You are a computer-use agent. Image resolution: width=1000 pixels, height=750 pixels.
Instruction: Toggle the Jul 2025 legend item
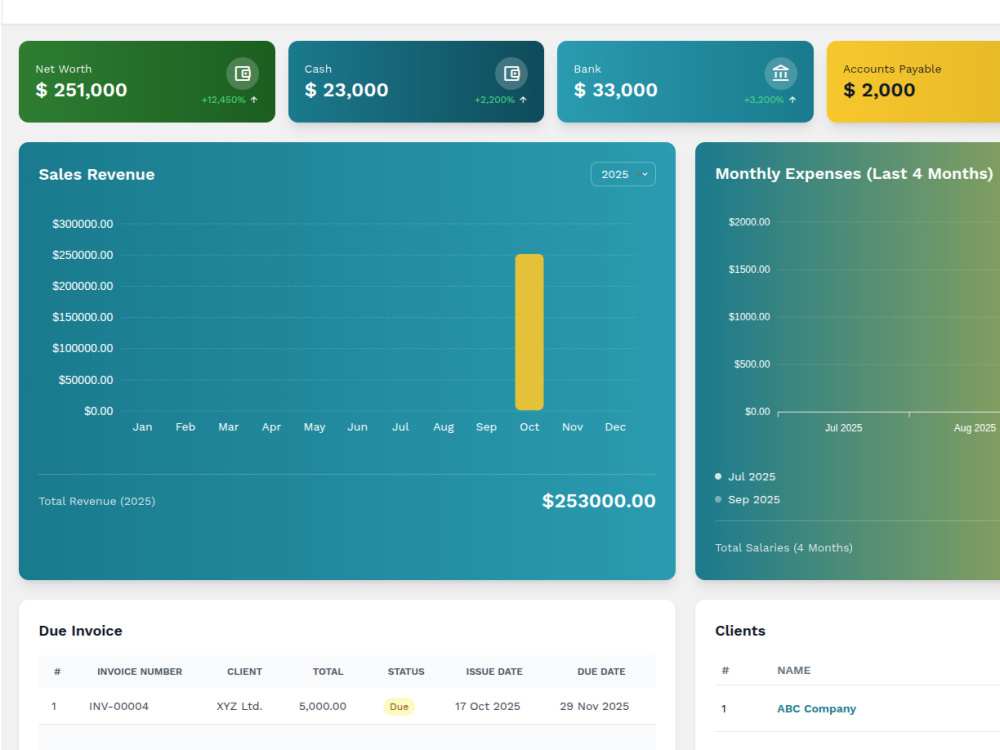coord(745,476)
